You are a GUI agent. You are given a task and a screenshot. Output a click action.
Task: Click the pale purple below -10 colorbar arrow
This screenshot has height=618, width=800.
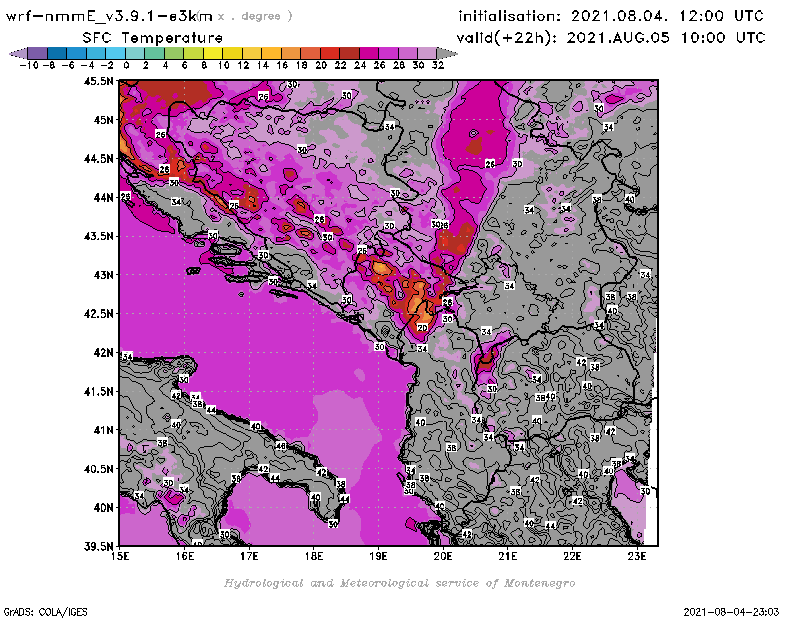click(x=18, y=53)
